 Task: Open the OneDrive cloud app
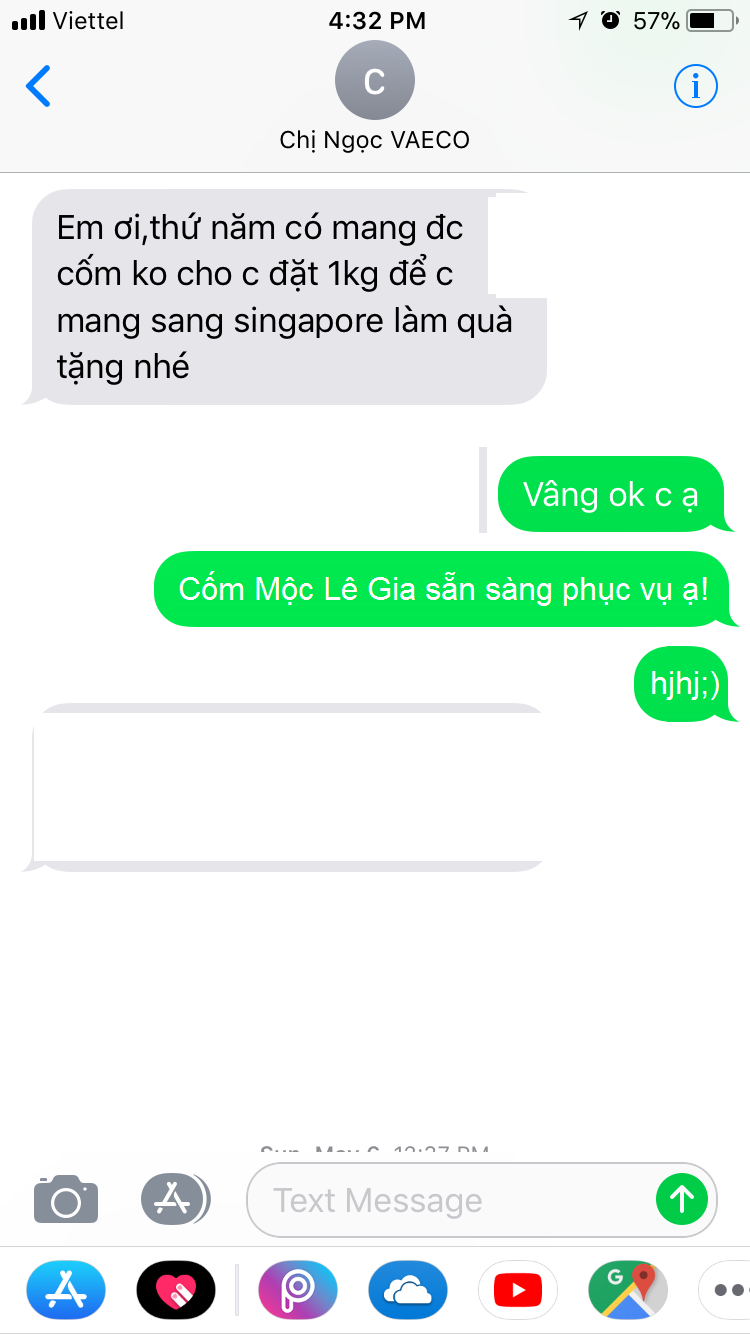tap(408, 1290)
